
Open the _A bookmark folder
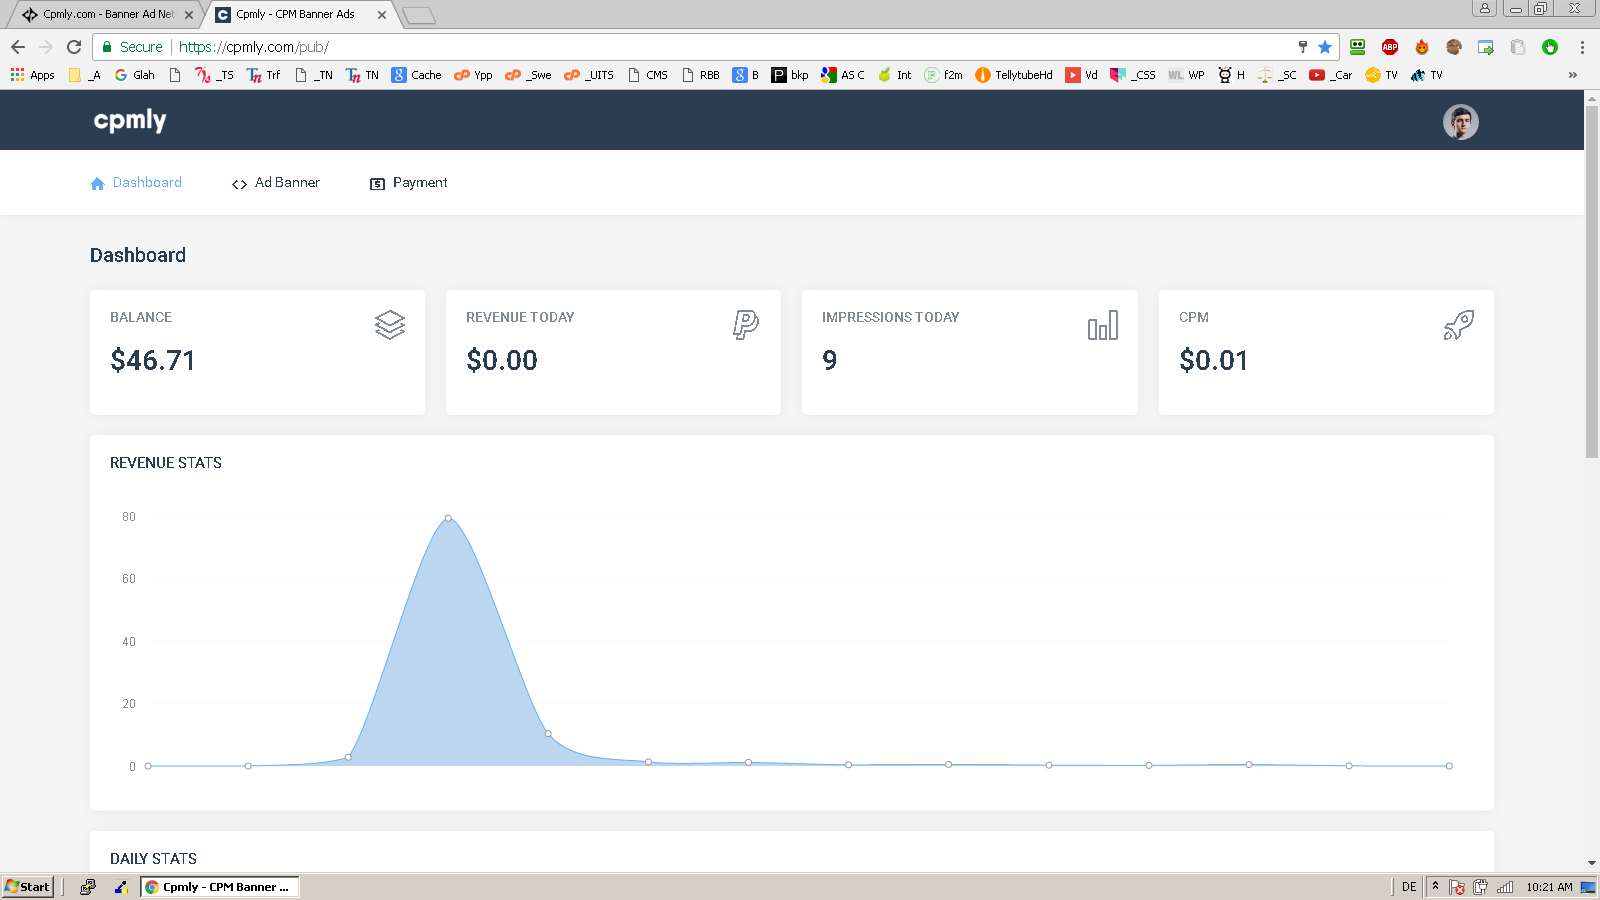click(84, 75)
